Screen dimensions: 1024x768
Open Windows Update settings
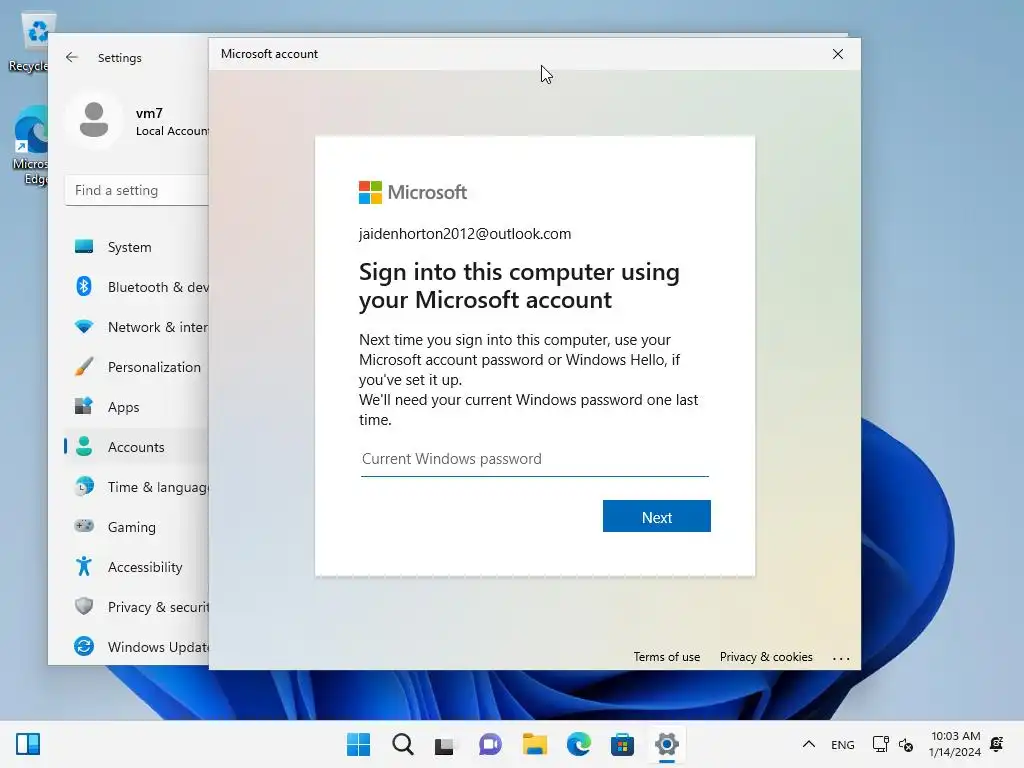coord(136,647)
